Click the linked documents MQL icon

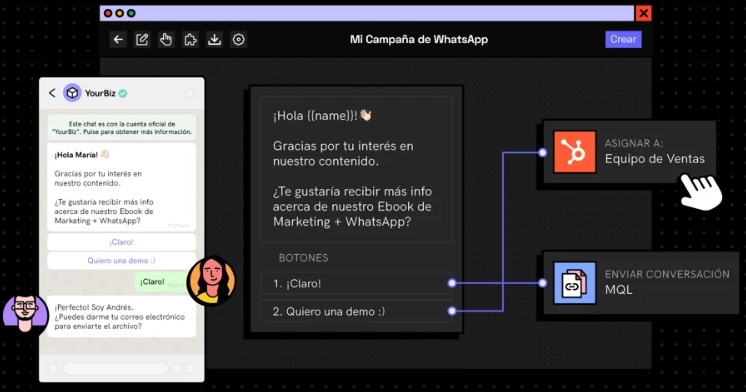574,283
